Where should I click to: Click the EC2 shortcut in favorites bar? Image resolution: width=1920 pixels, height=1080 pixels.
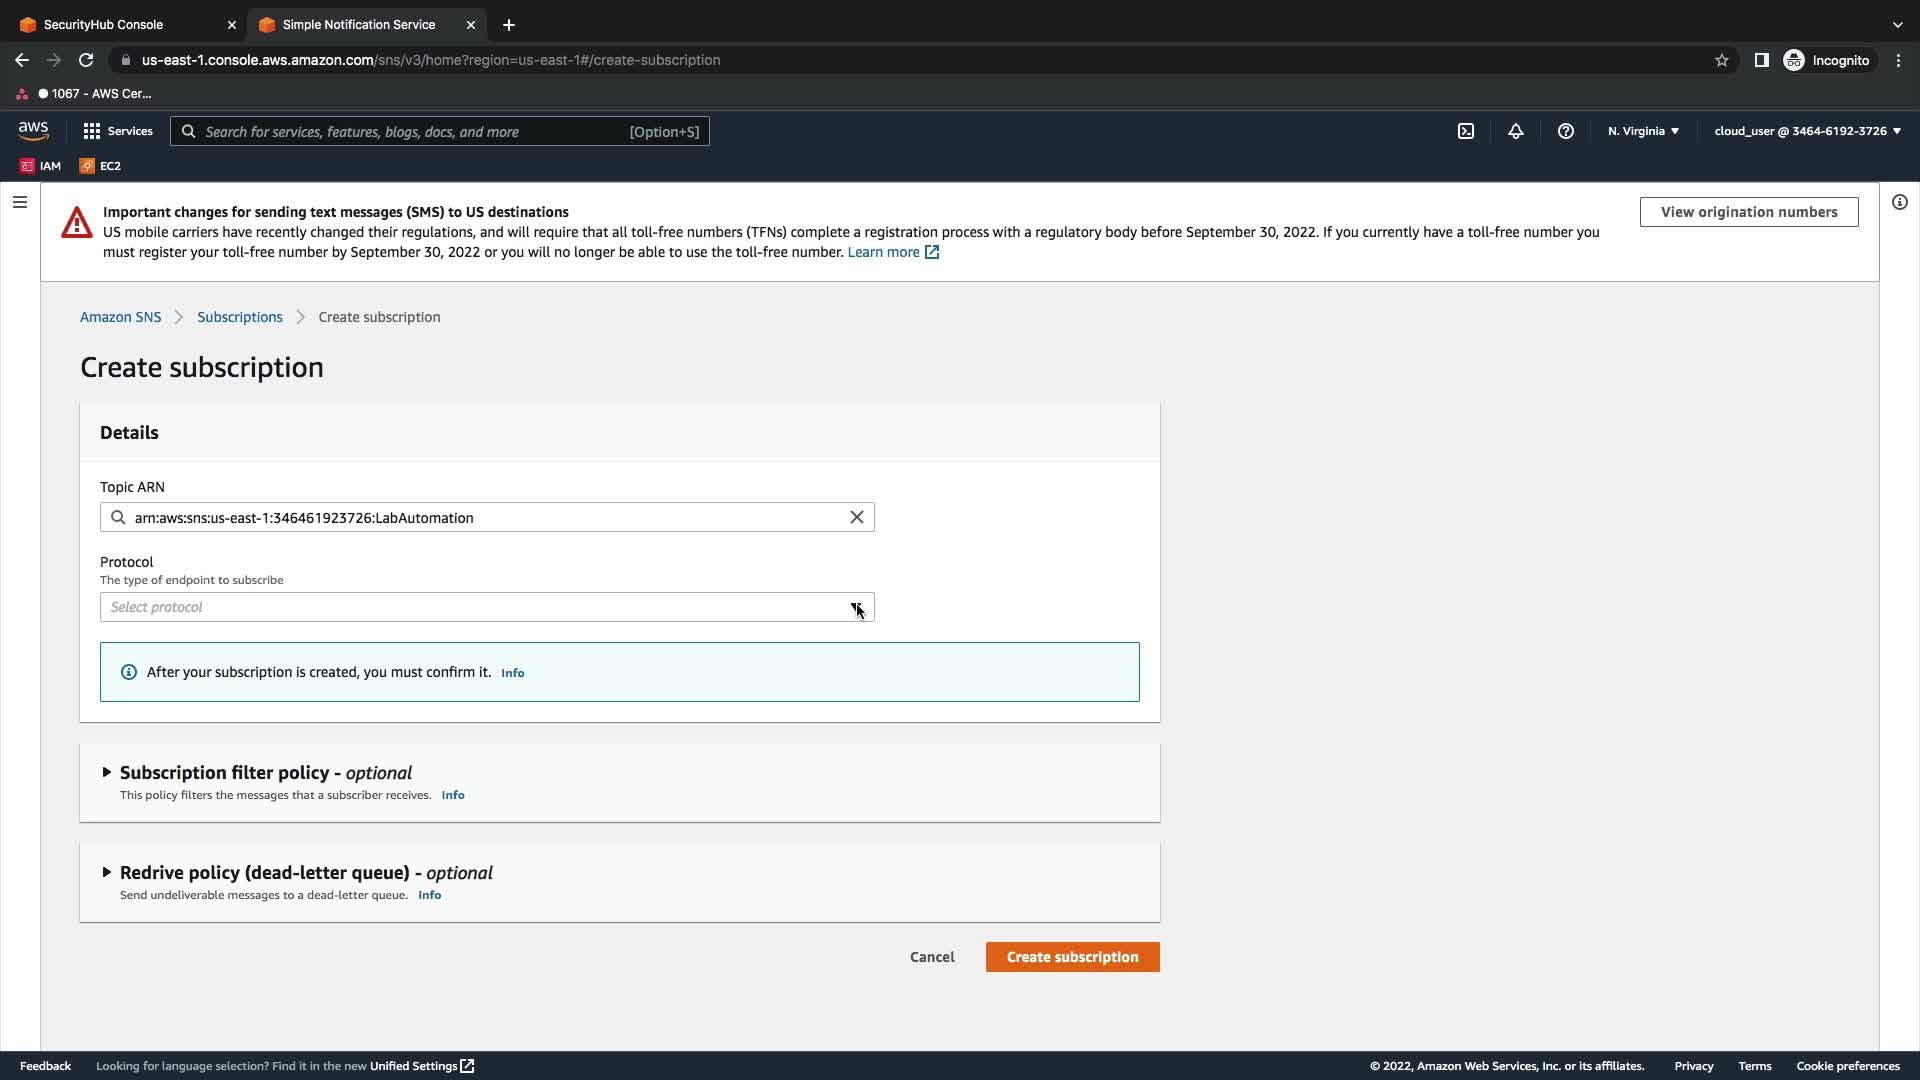(100, 166)
